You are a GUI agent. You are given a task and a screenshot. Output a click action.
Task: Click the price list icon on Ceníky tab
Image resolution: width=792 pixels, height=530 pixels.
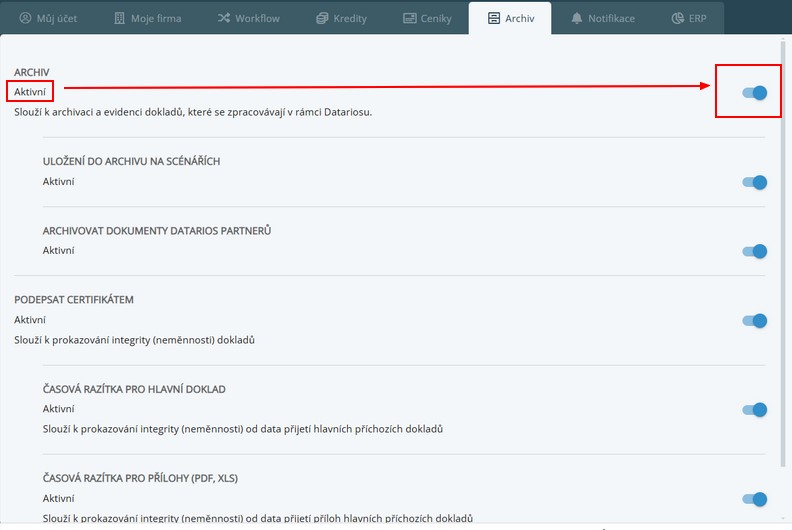[x=410, y=18]
